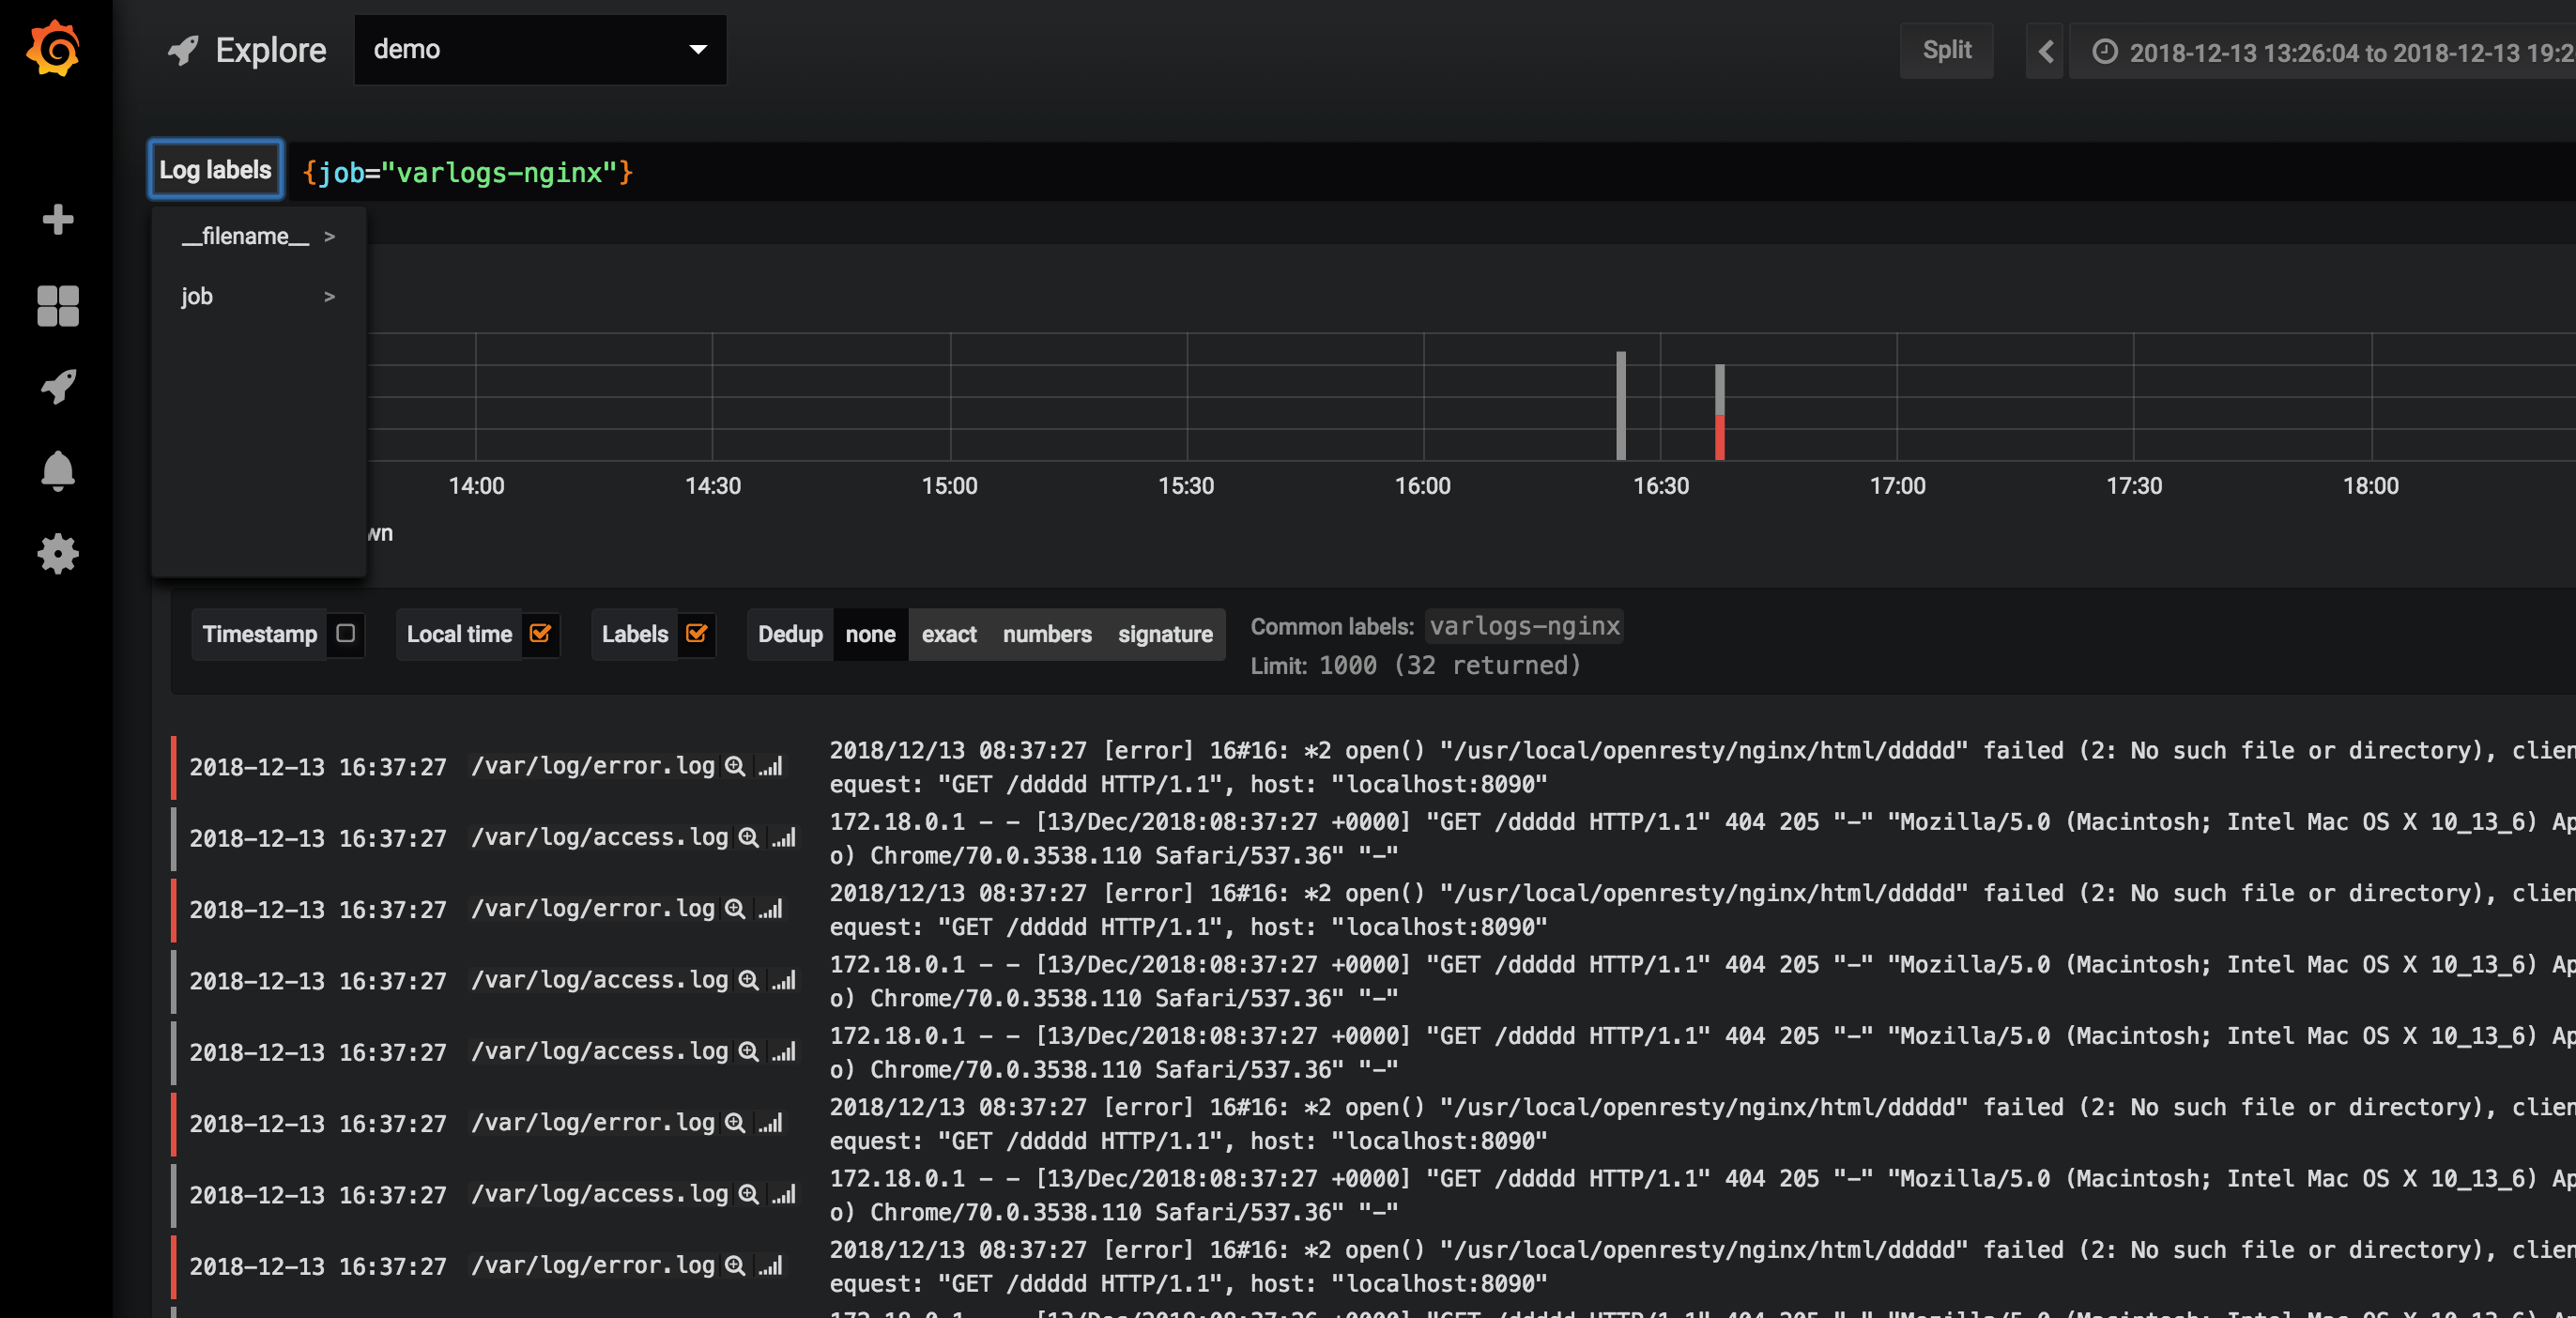2576x1318 pixels.
Task: Shift time range back with left arrow
Action: (x=2045, y=51)
